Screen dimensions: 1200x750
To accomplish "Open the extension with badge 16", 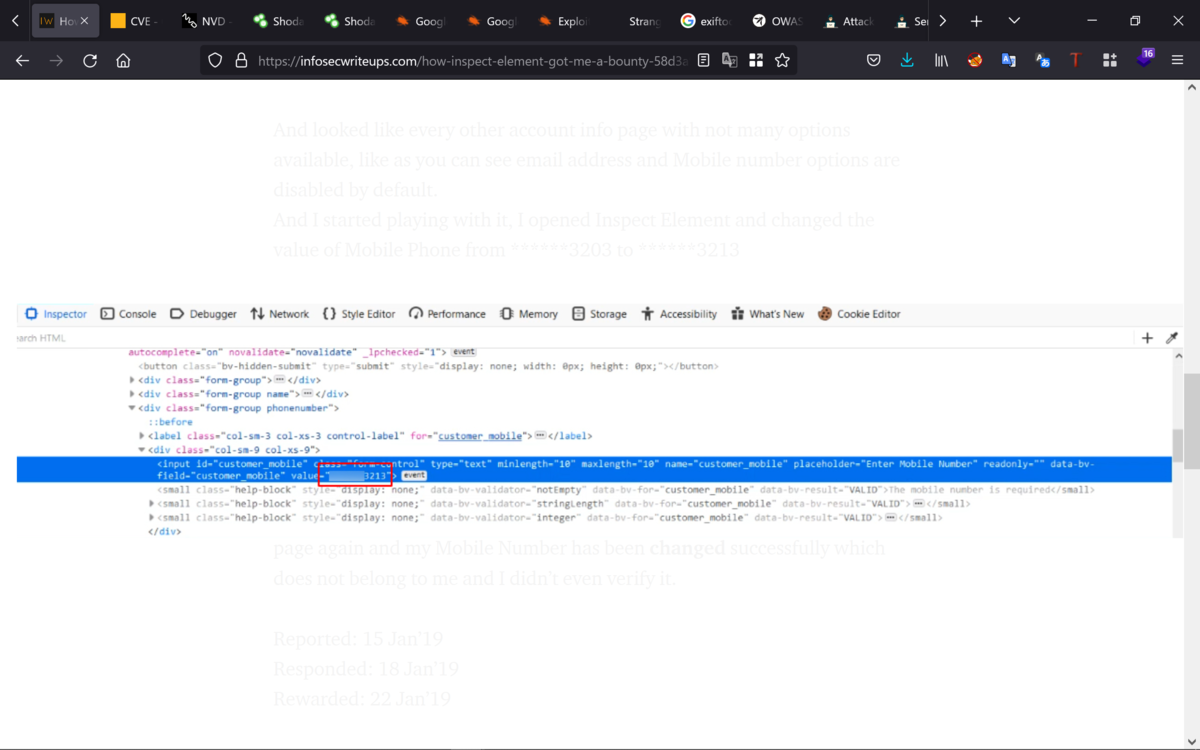I will pos(1144,60).
